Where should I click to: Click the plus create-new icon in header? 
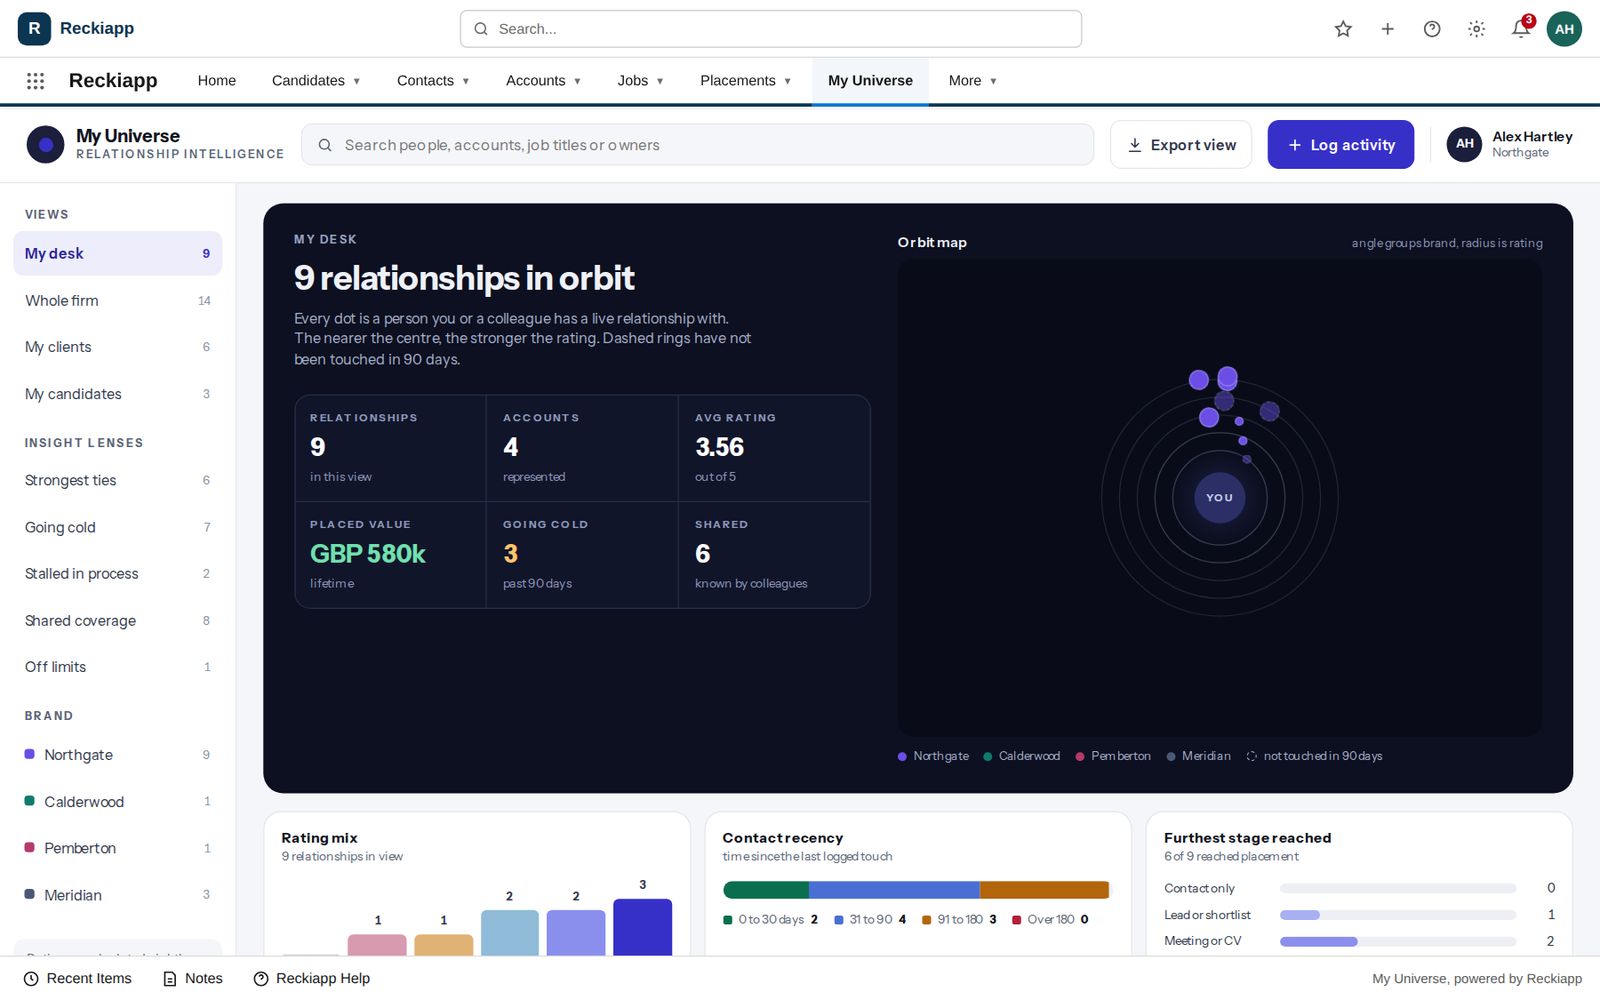tap(1387, 29)
